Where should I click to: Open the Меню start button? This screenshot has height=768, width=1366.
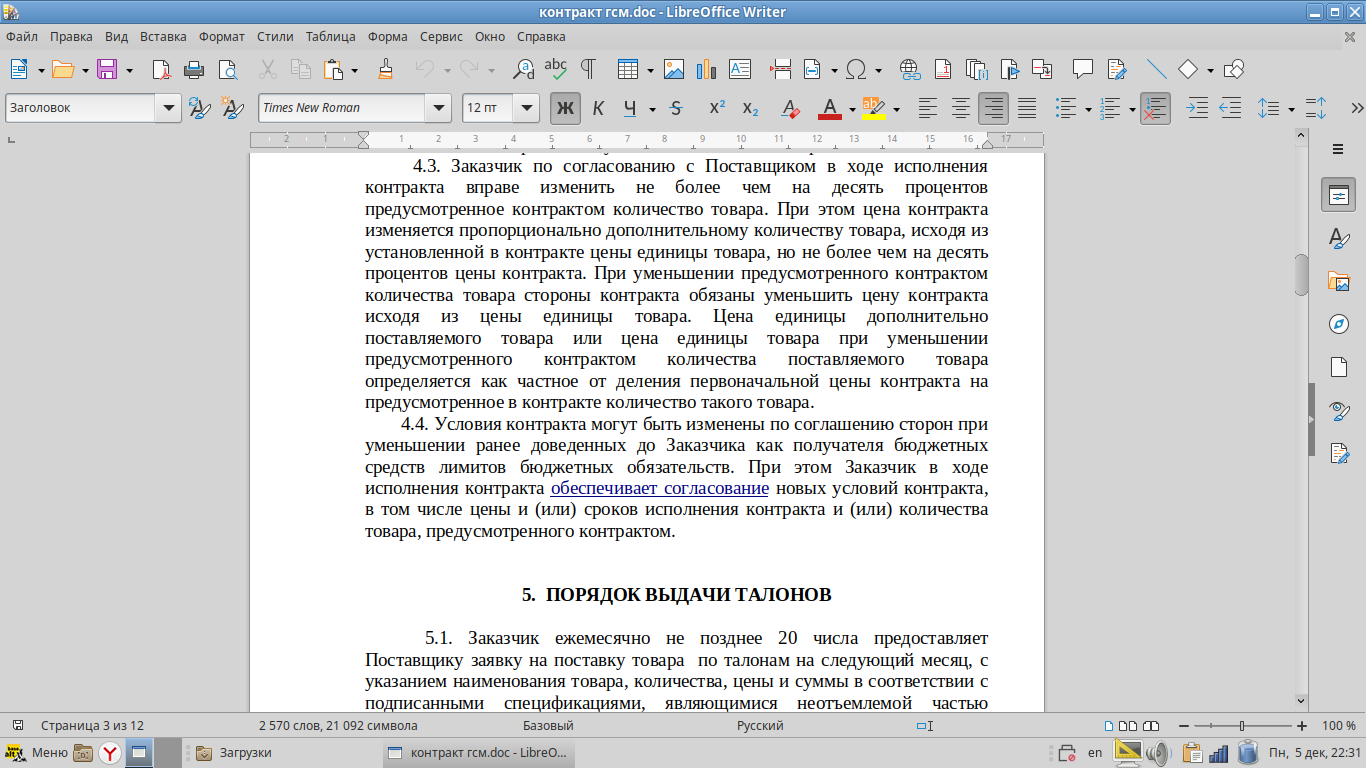[x=37, y=752]
